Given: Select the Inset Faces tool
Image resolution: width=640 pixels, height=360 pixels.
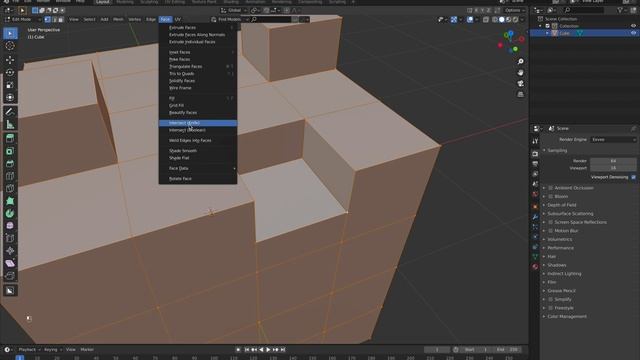Looking at the screenshot, I should click(10, 151).
